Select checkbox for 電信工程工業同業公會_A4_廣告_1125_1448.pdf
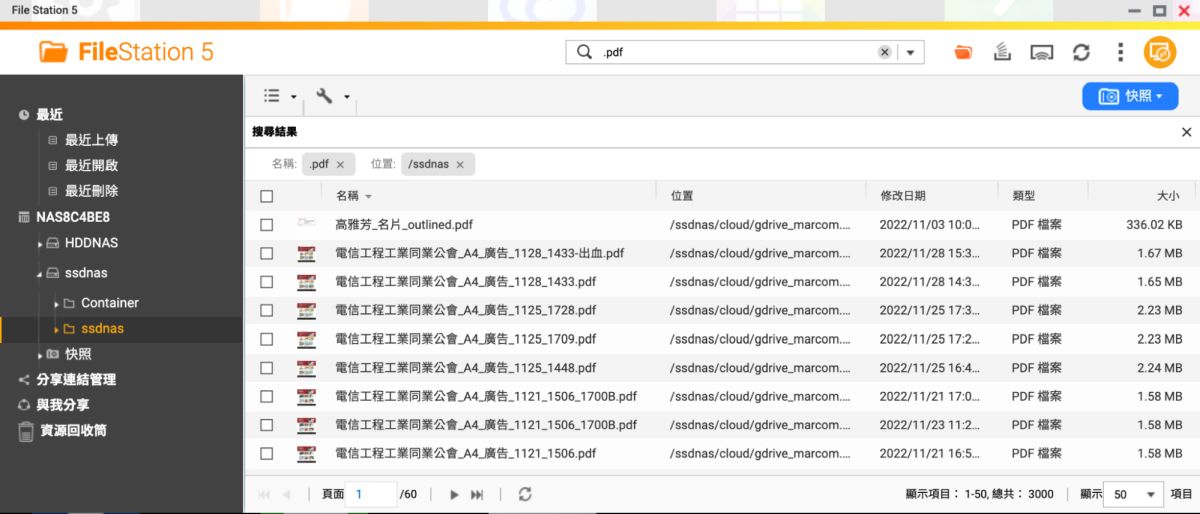Image resolution: width=1200 pixels, height=514 pixels. pyautogui.click(x=266, y=368)
